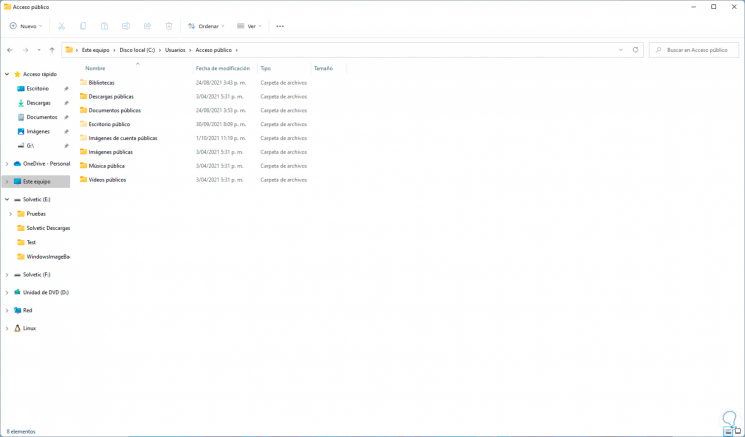
Task: Go back with the left arrow
Action: [x=10, y=50]
